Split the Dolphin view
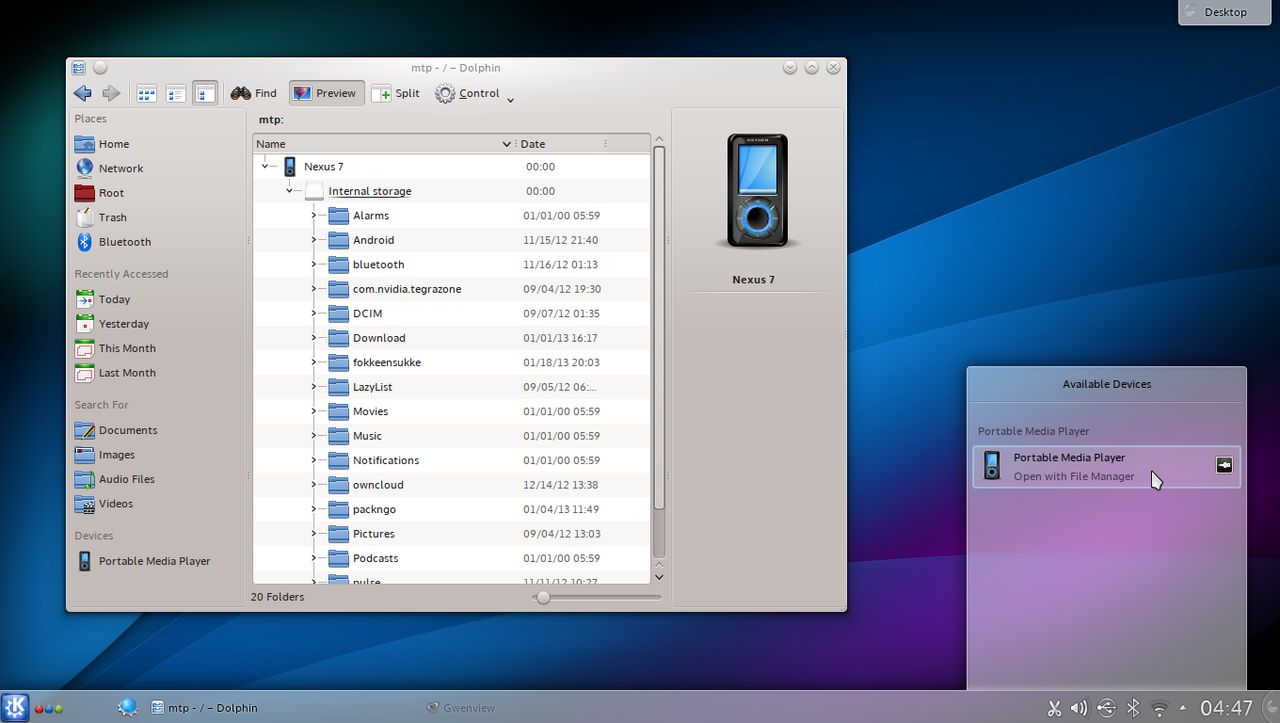Image resolution: width=1280 pixels, height=723 pixels. tap(396, 93)
